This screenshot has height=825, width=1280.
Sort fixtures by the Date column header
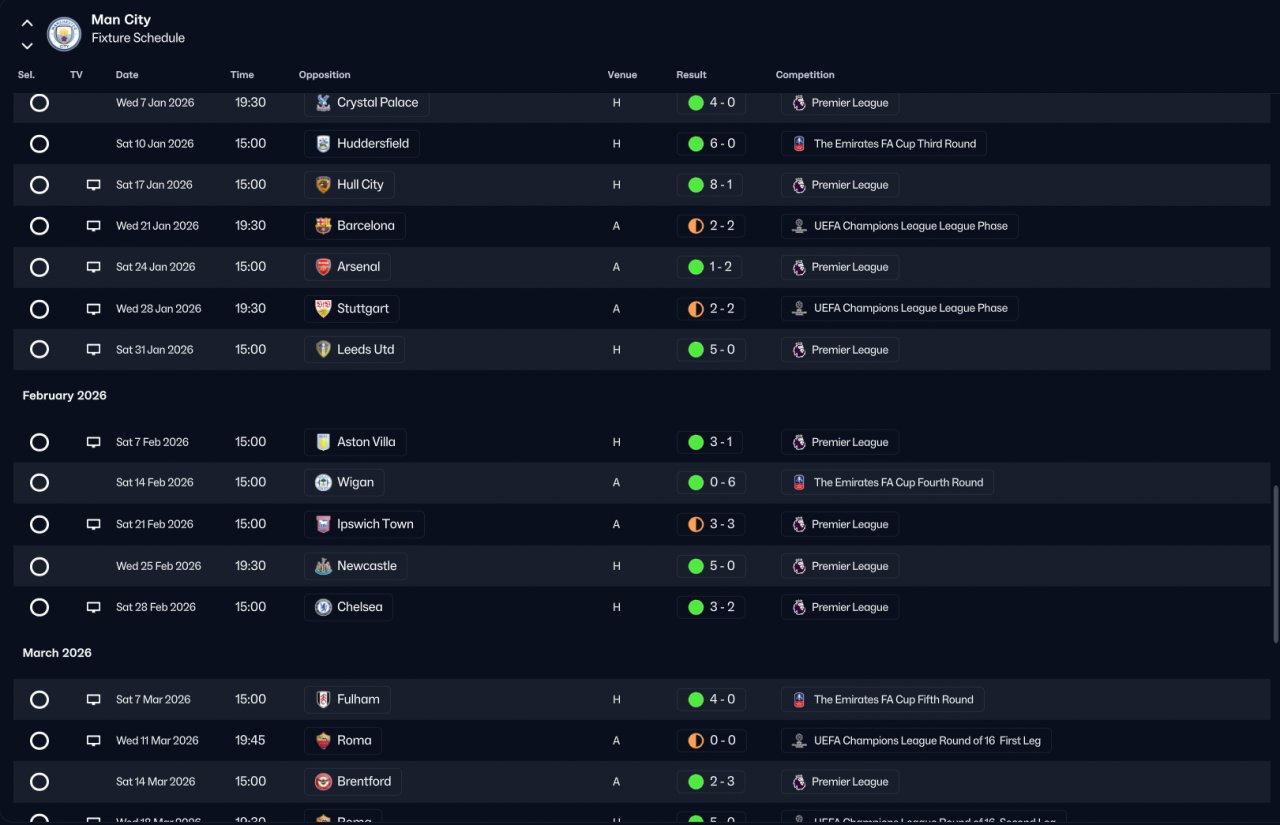point(127,75)
